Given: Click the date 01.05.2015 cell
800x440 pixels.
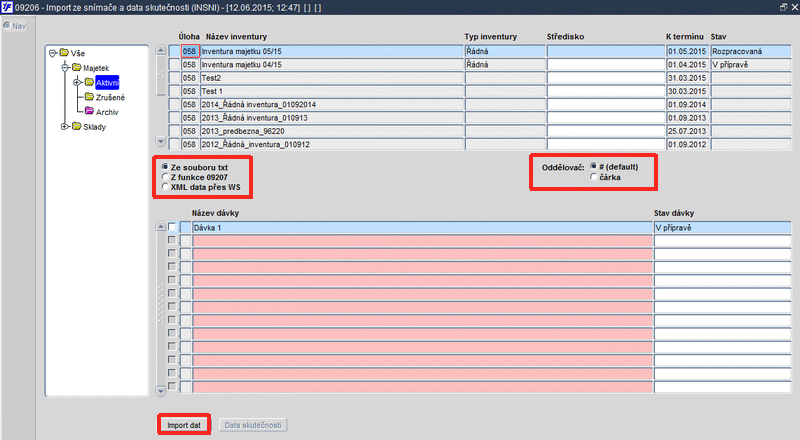Looking at the screenshot, I should [x=687, y=51].
